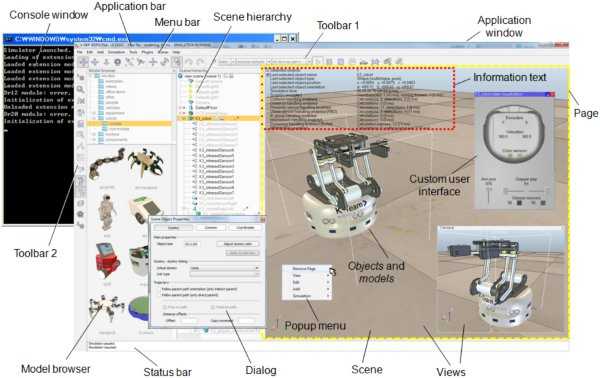Click the highlighted tool icon left of undo
600x378 pixels.
176,62
